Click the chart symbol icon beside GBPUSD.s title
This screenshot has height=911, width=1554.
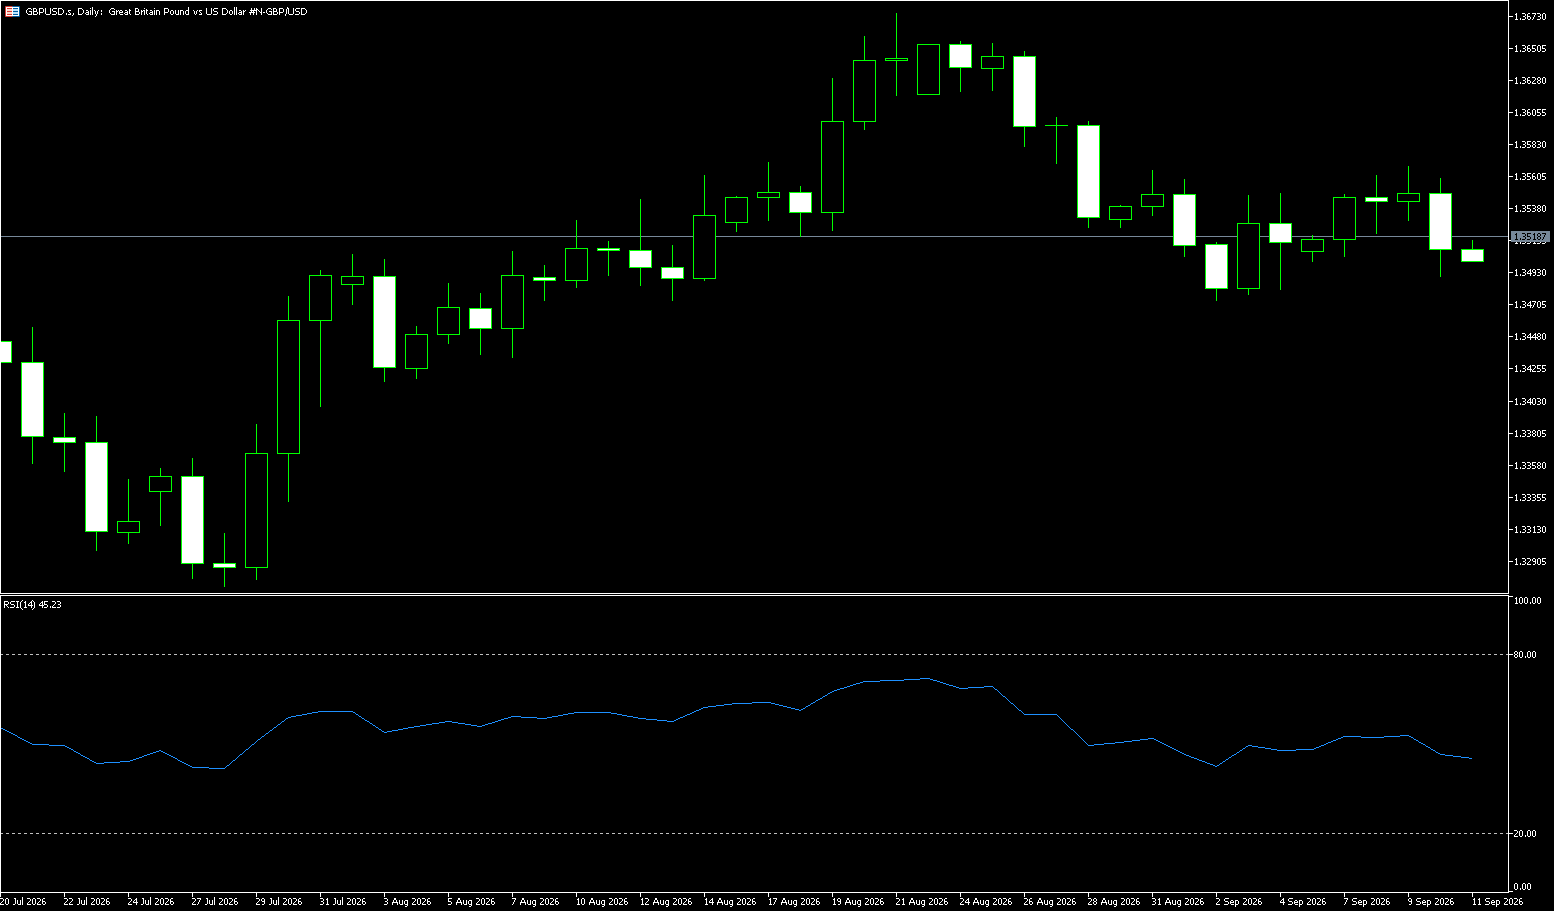(13, 12)
